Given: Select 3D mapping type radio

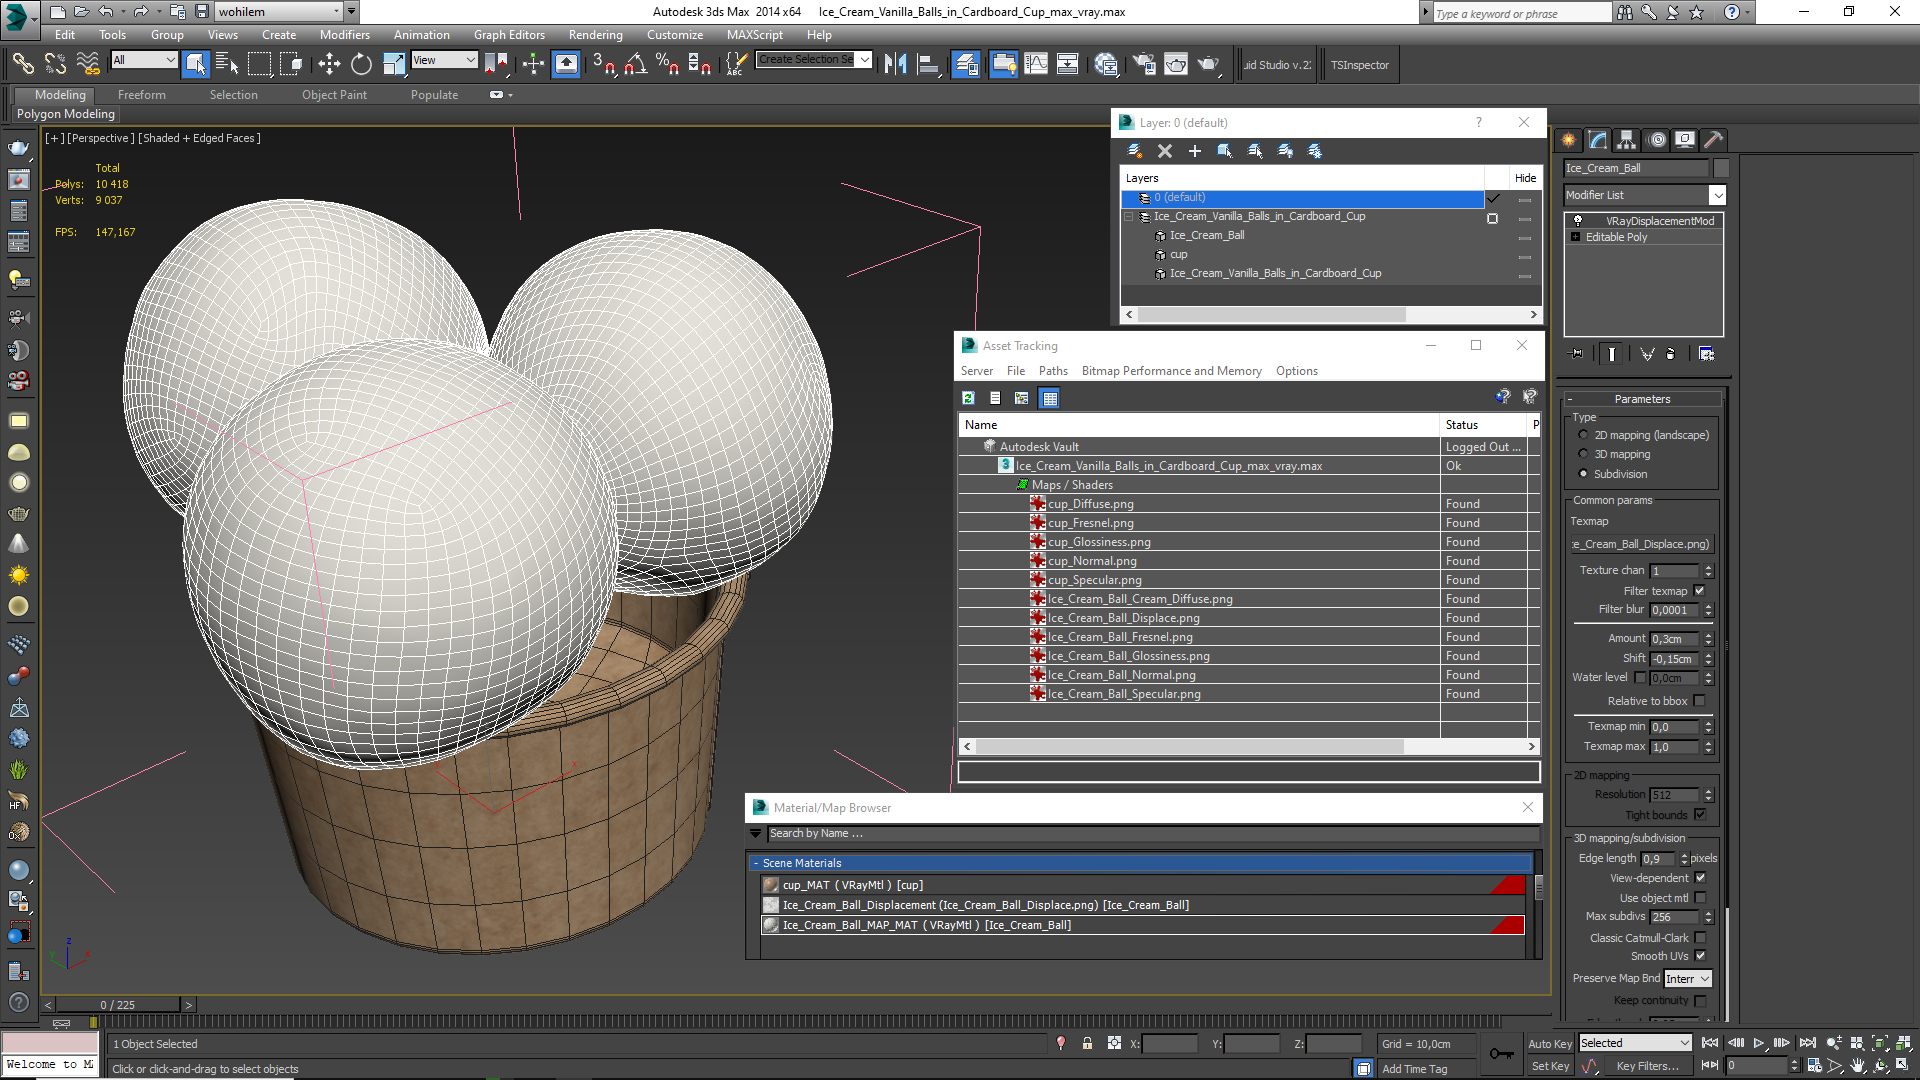Looking at the screenshot, I should tap(1583, 454).
